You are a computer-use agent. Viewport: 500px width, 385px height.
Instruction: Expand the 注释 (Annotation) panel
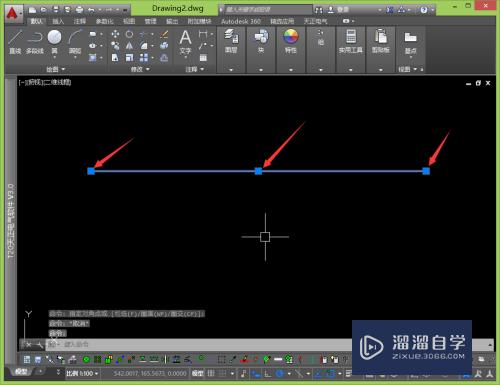click(x=195, y=69)
